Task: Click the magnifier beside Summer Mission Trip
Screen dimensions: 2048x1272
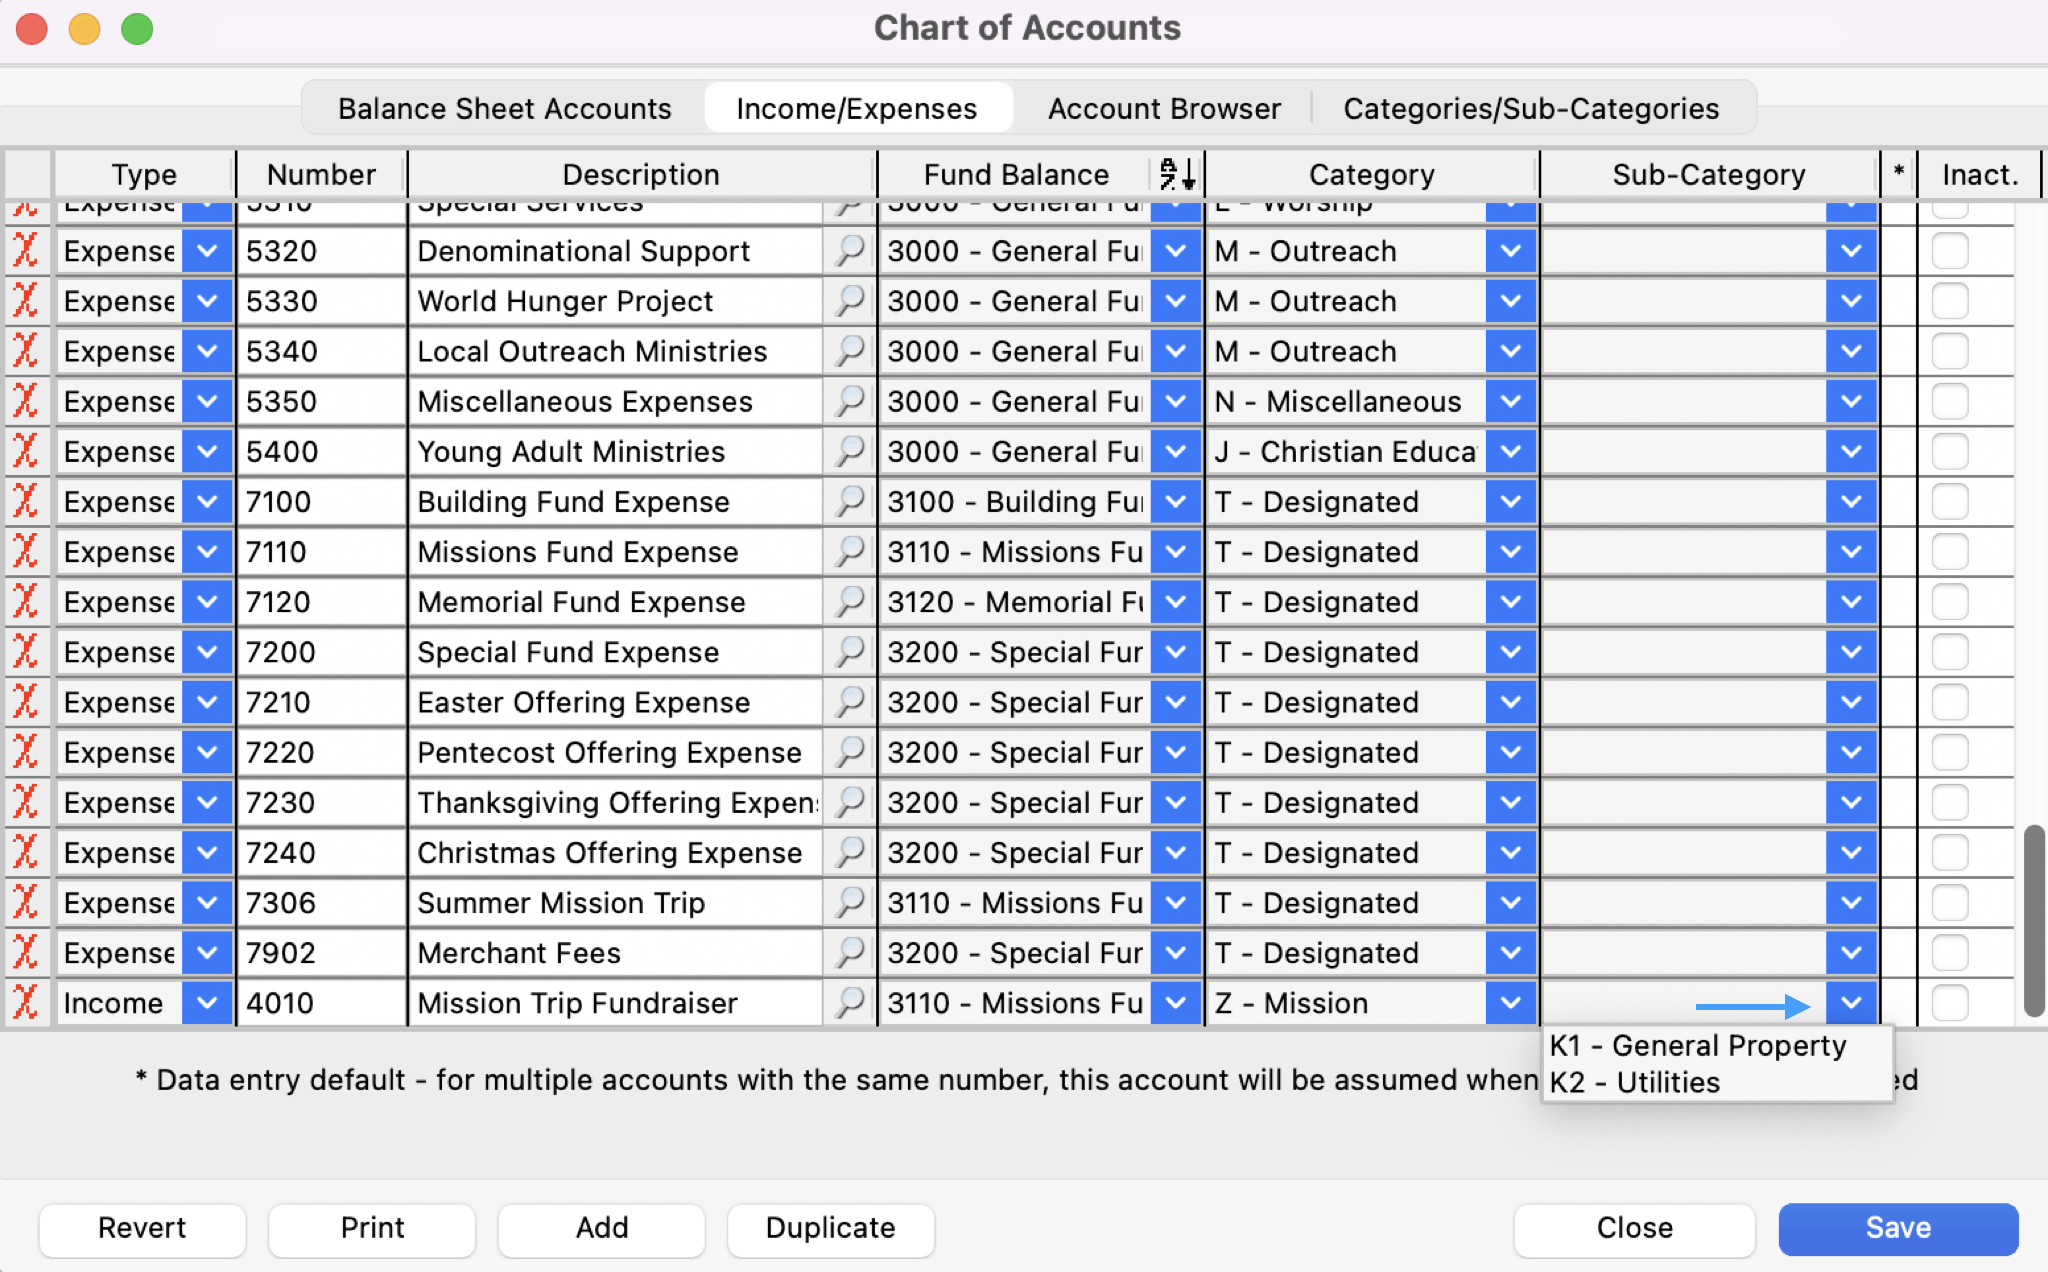Action: tap(850, 903)
